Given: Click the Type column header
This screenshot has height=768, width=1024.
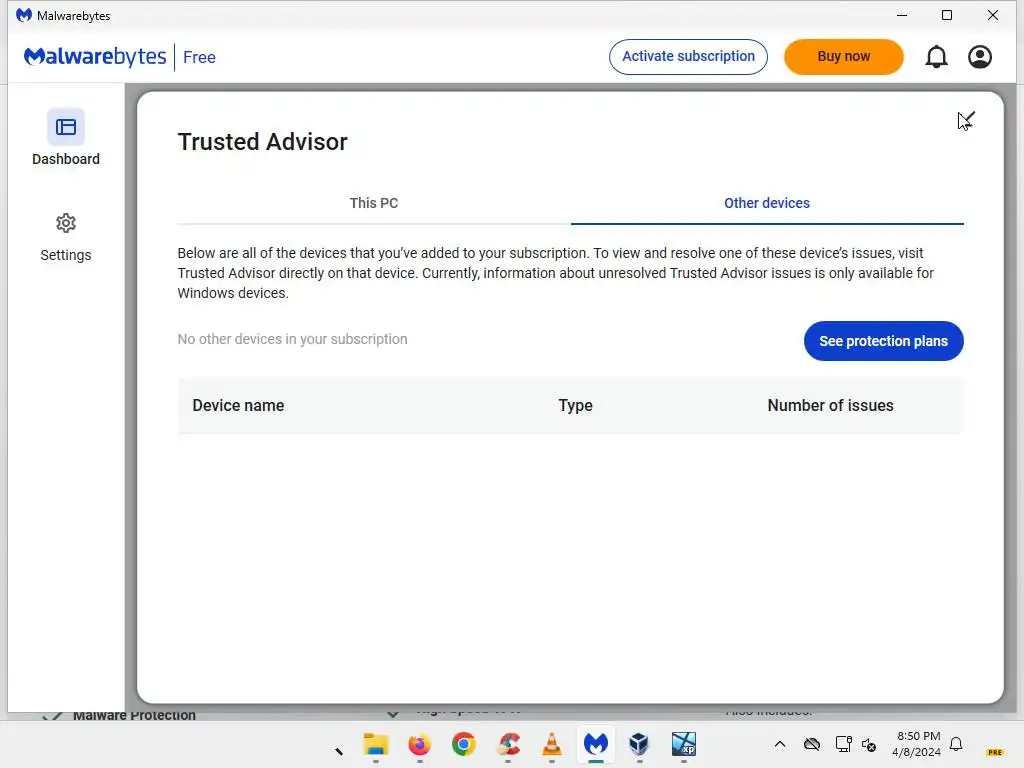Looking at the screenshot, I should coord(575,406).
